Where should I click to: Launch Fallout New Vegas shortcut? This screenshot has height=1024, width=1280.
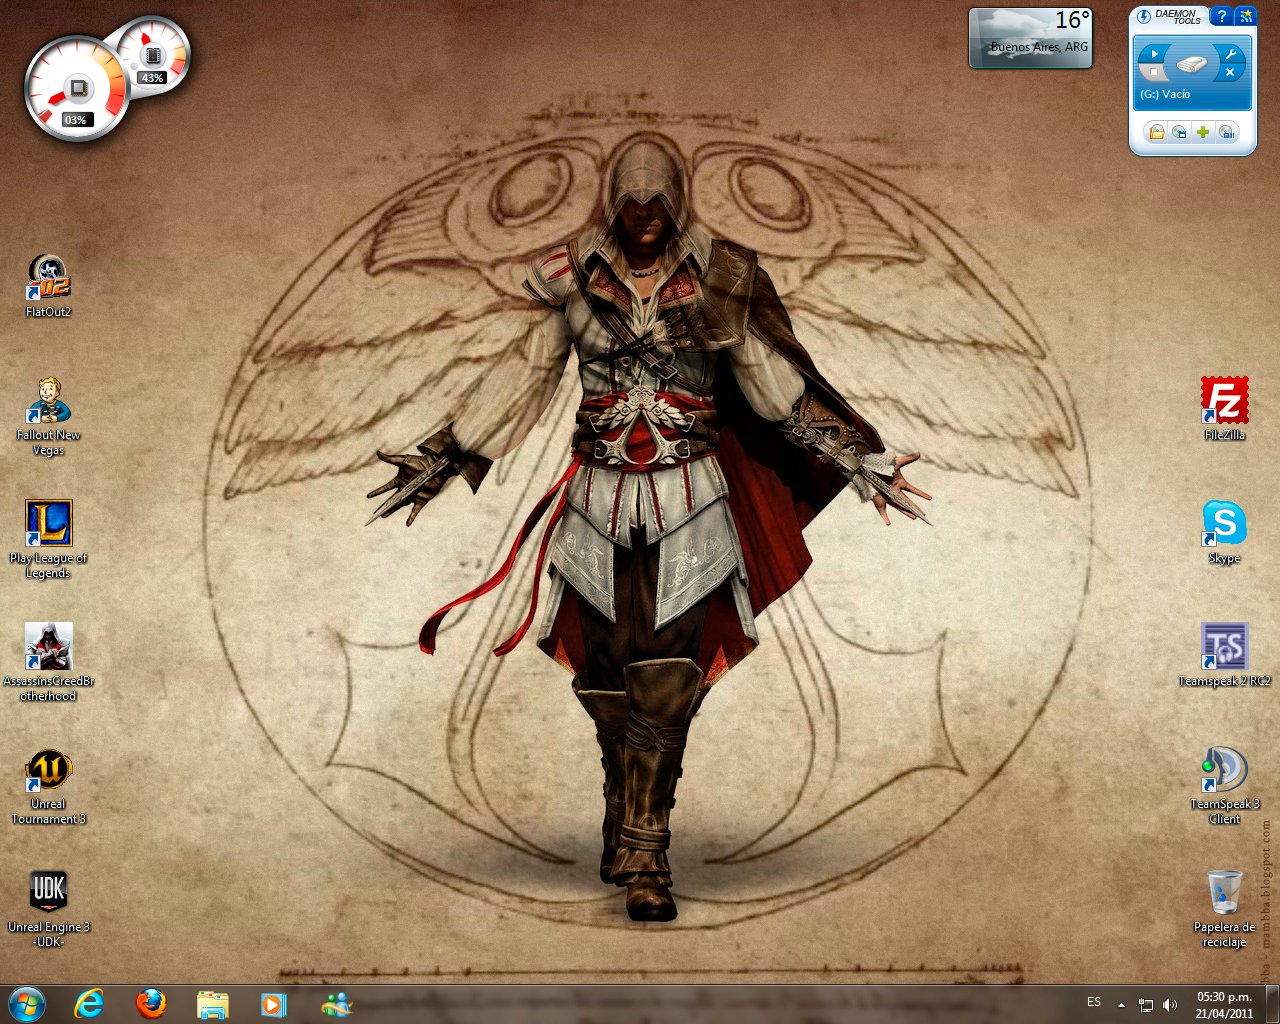click(48, 415)
